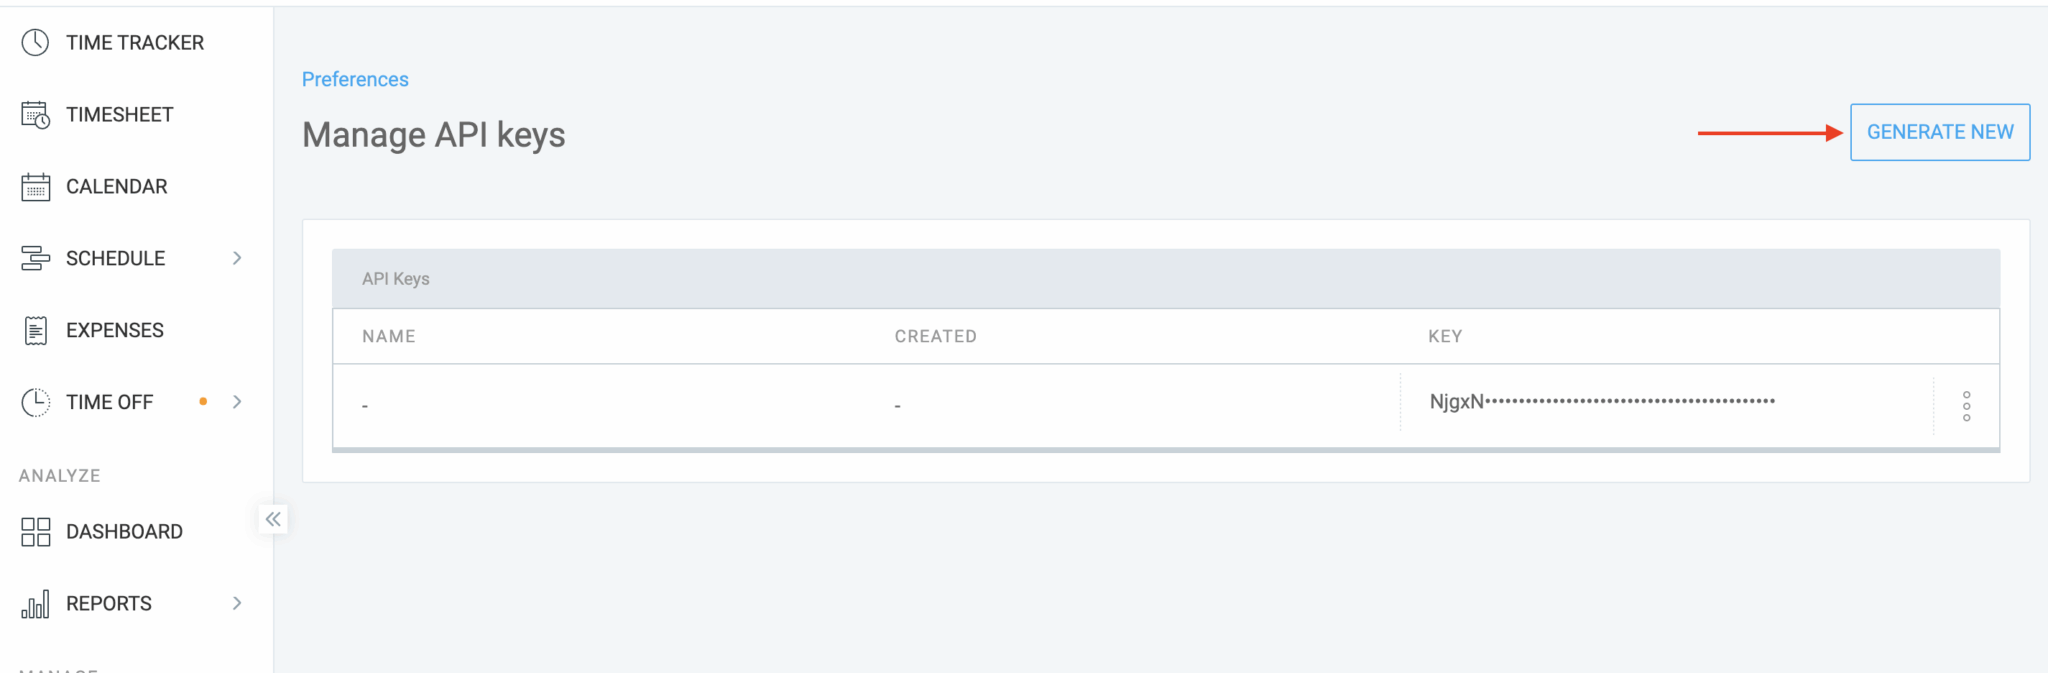This screenshot has height=673, width=2048.
Task: Click the Name column header
Action: pyautogui.click(x=388, y=336)
